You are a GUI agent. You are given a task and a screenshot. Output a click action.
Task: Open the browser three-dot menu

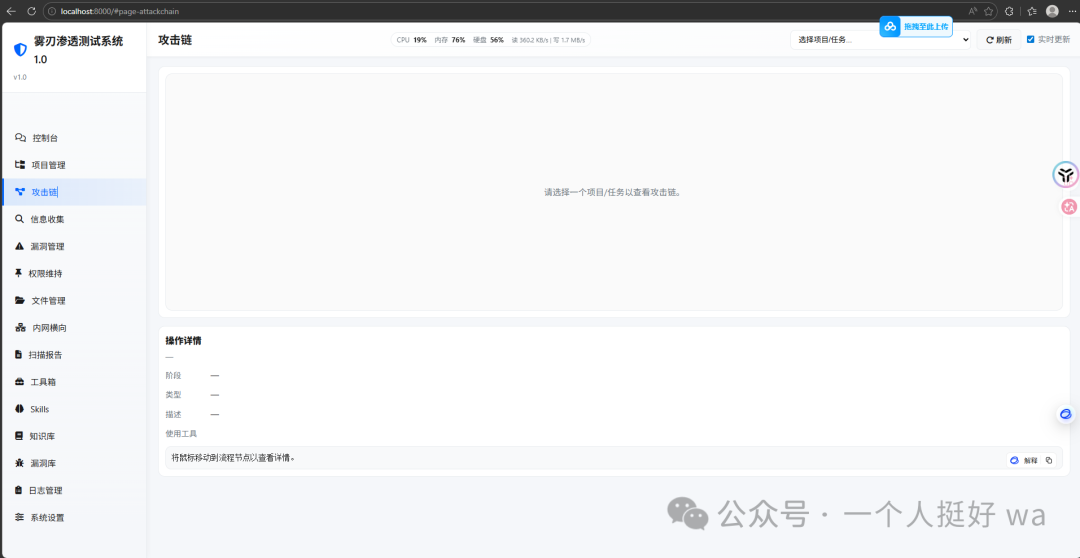(1071, 11)
